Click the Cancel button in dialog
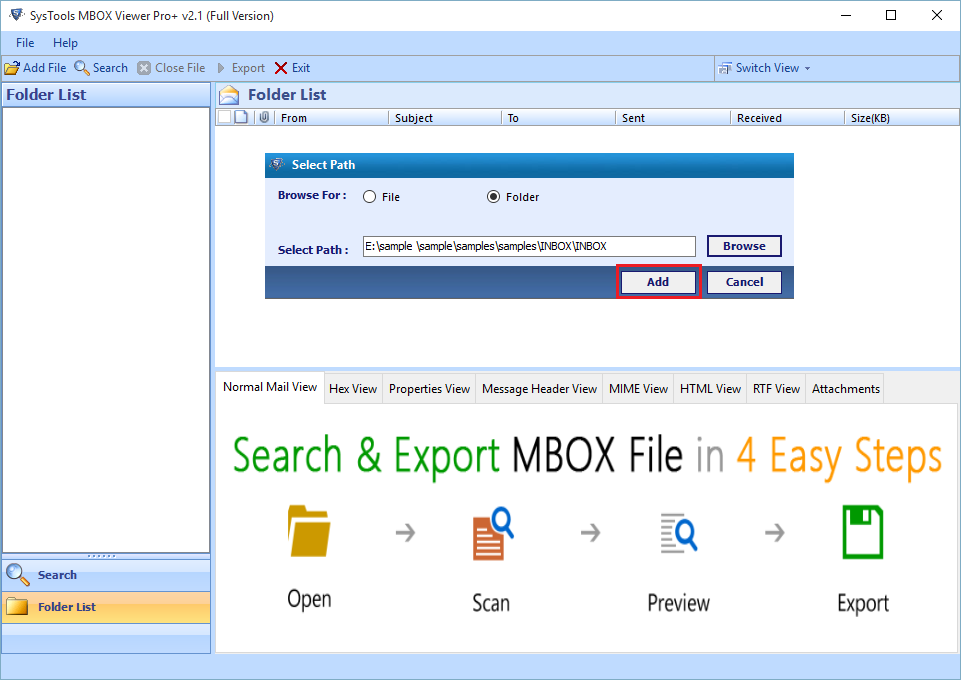 coord(744,282)
